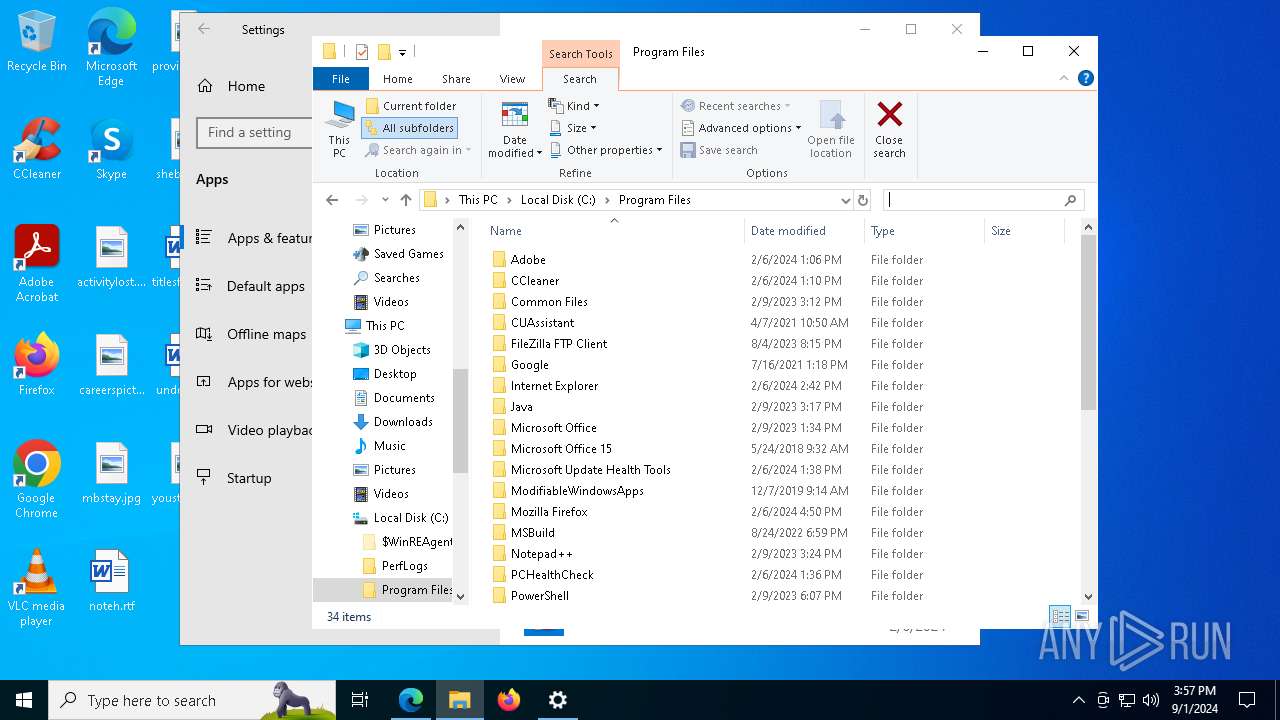Select the FileZilla FTP Client folder
This screenshot has width=1280, height=720.
(x=558, y=344)
